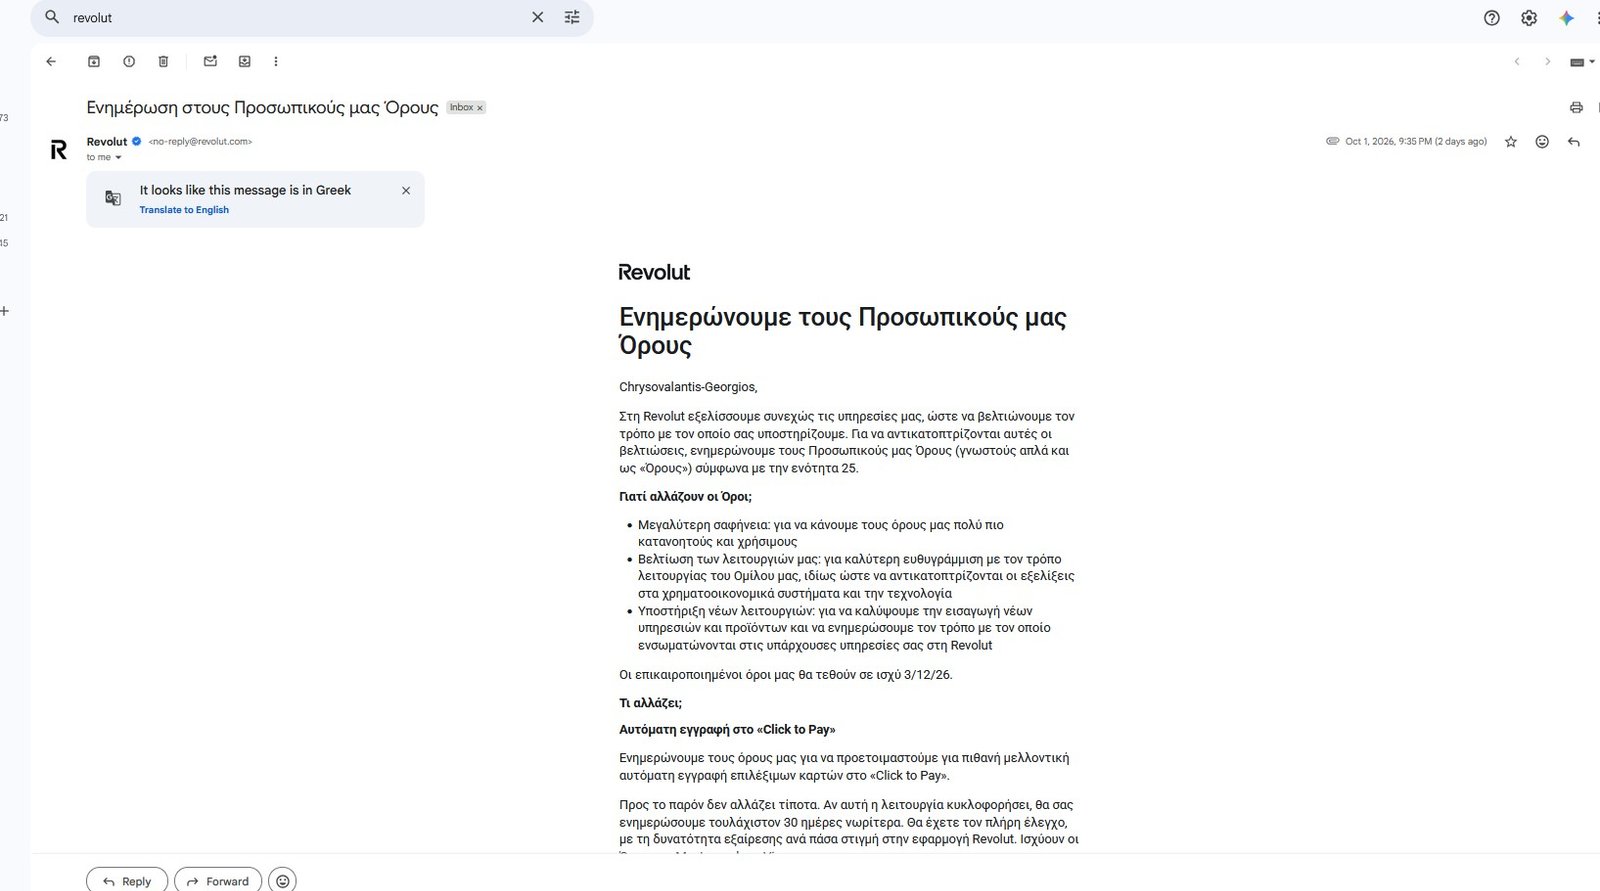Viewport: 1600px width, 891px height.
Task: Print this email conversation
Action: pyautogui.click(x=1576, y=107)
